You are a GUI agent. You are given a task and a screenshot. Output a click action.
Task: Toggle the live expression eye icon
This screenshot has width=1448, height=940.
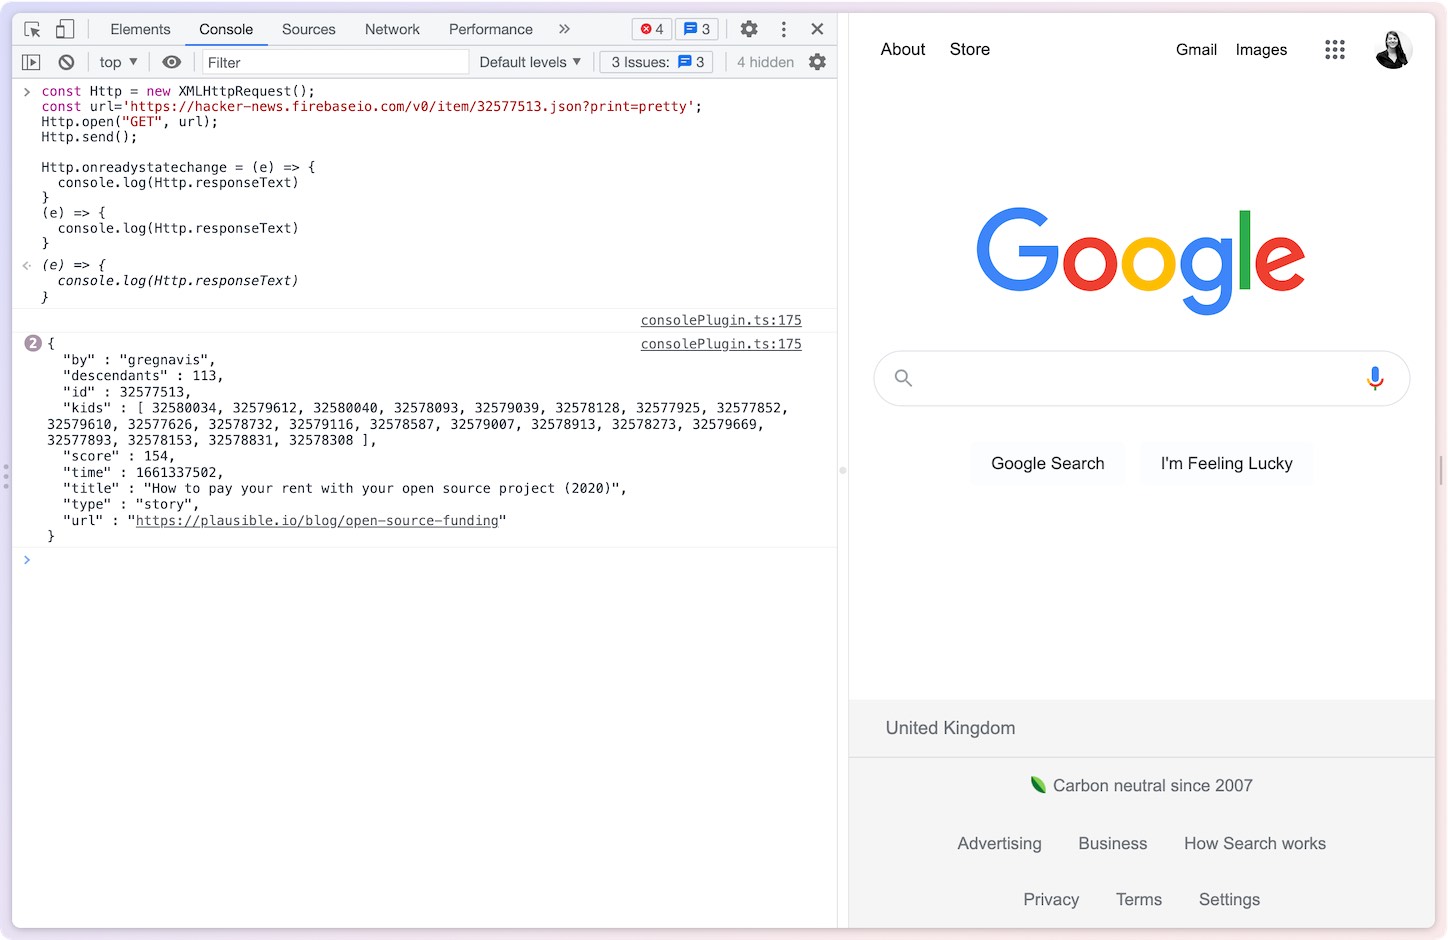pyautogui.click(x=172, y=62)
